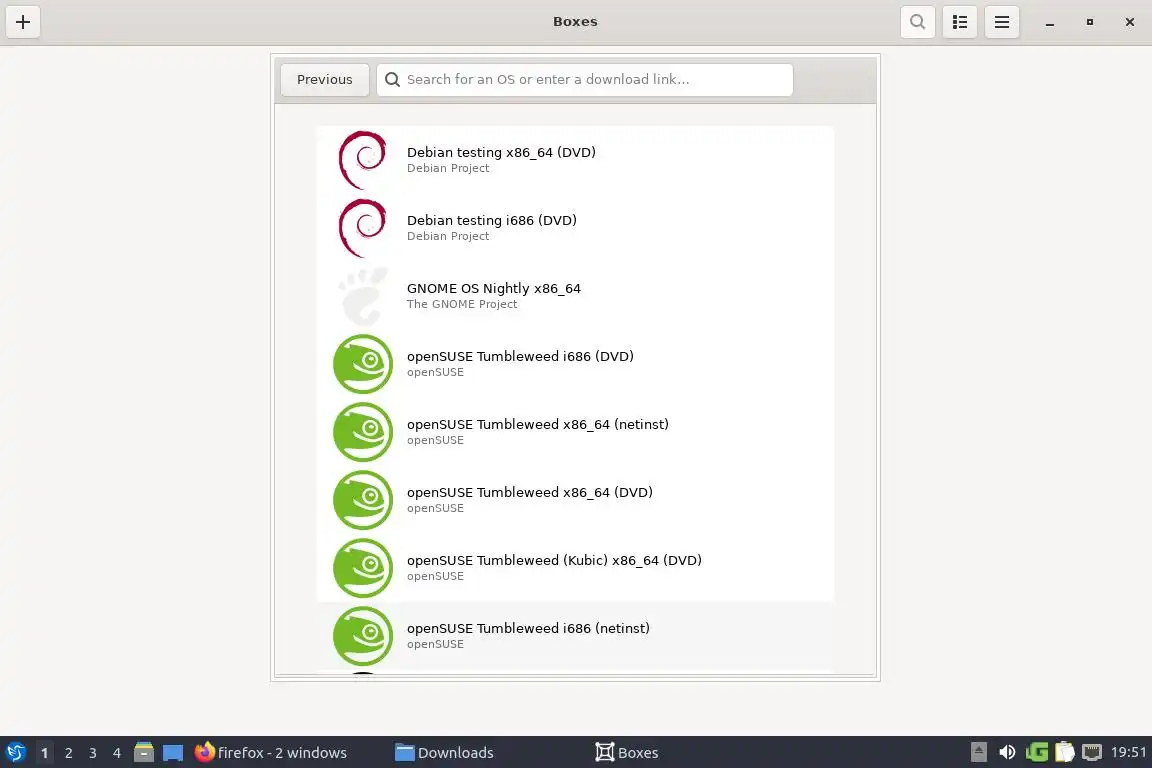
Task: Click the green G tray icon
Action: [1037, 752]
